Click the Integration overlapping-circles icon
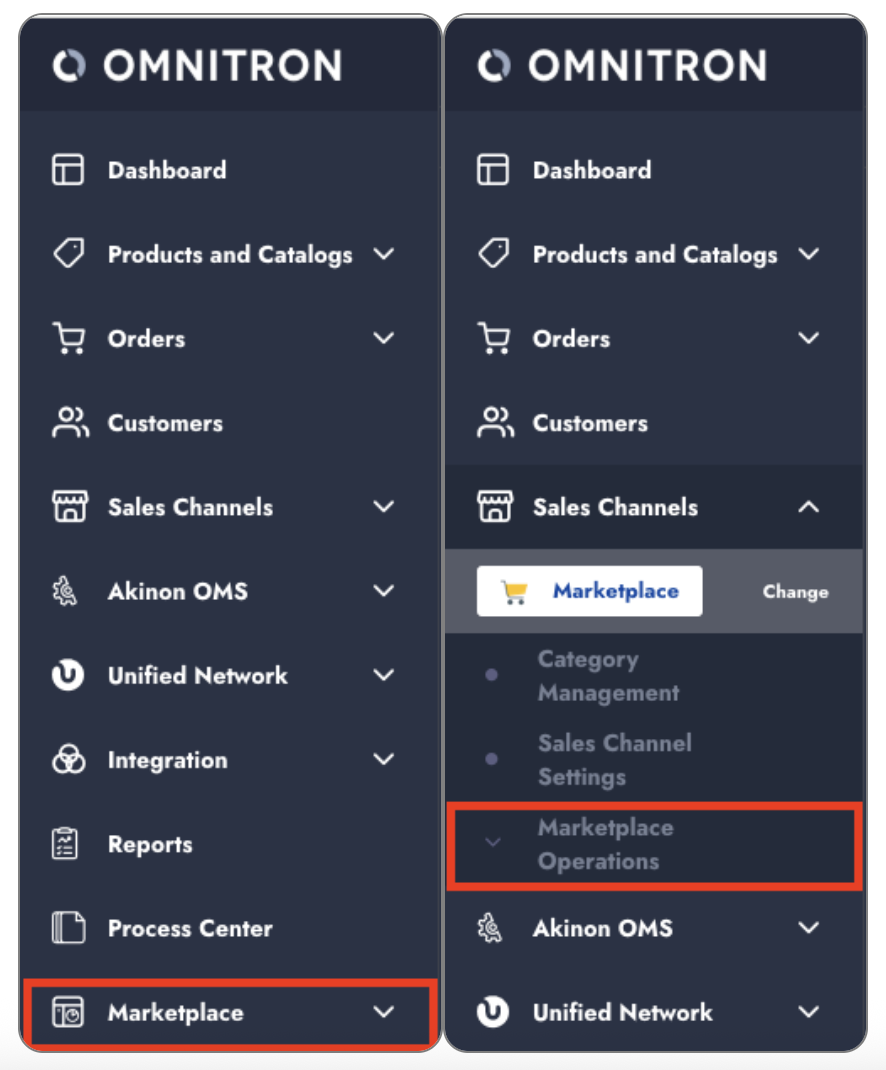This screenshot has height=1070, width=886. pyautogui.click(x=68, y=761)
